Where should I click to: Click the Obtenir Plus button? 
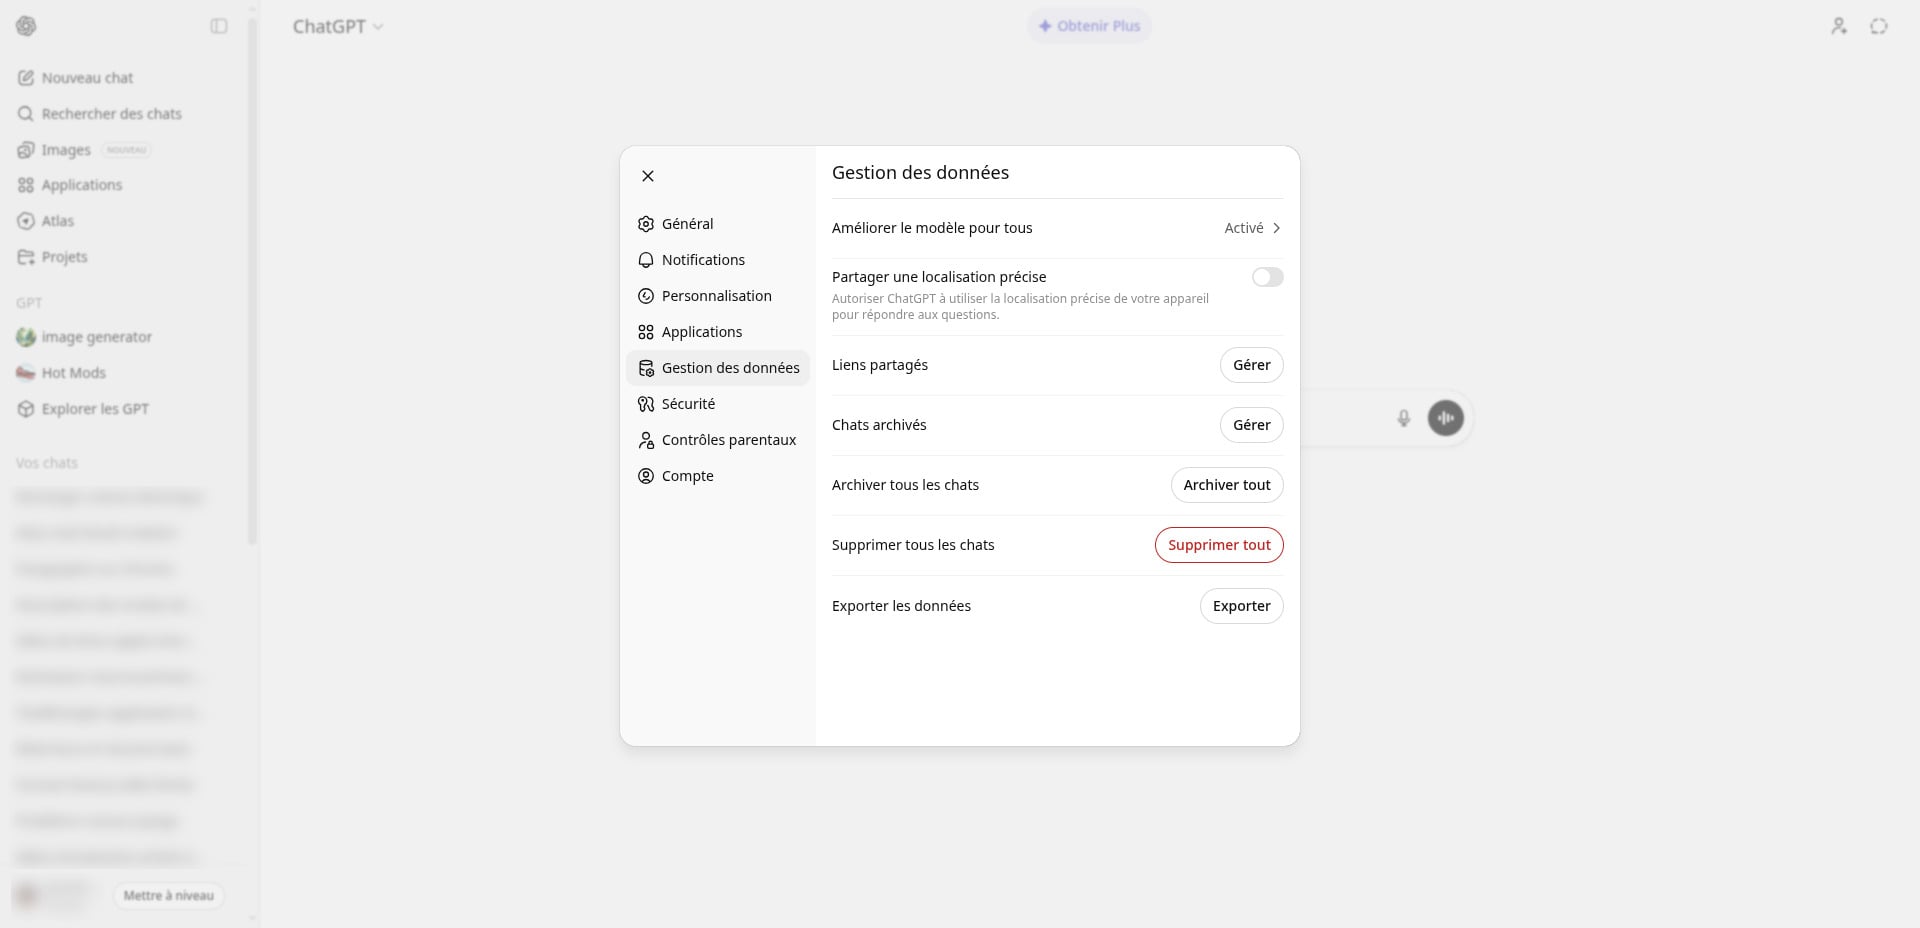(1089, 26)
